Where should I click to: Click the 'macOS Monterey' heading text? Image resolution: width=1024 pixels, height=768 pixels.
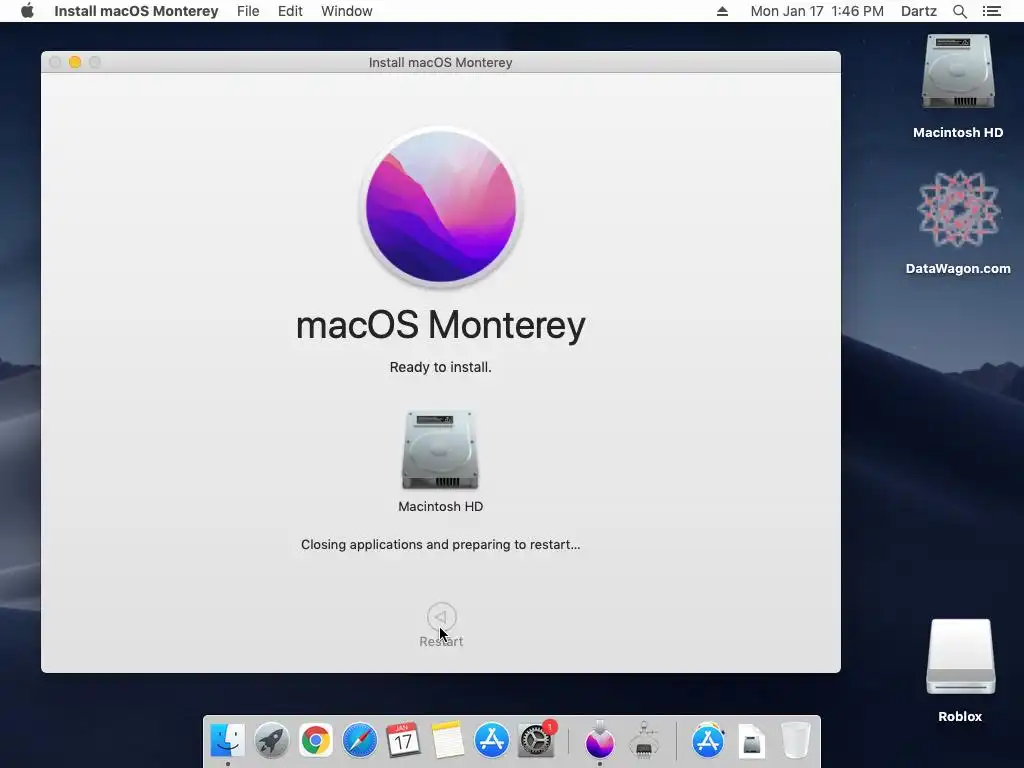point(441,325)
